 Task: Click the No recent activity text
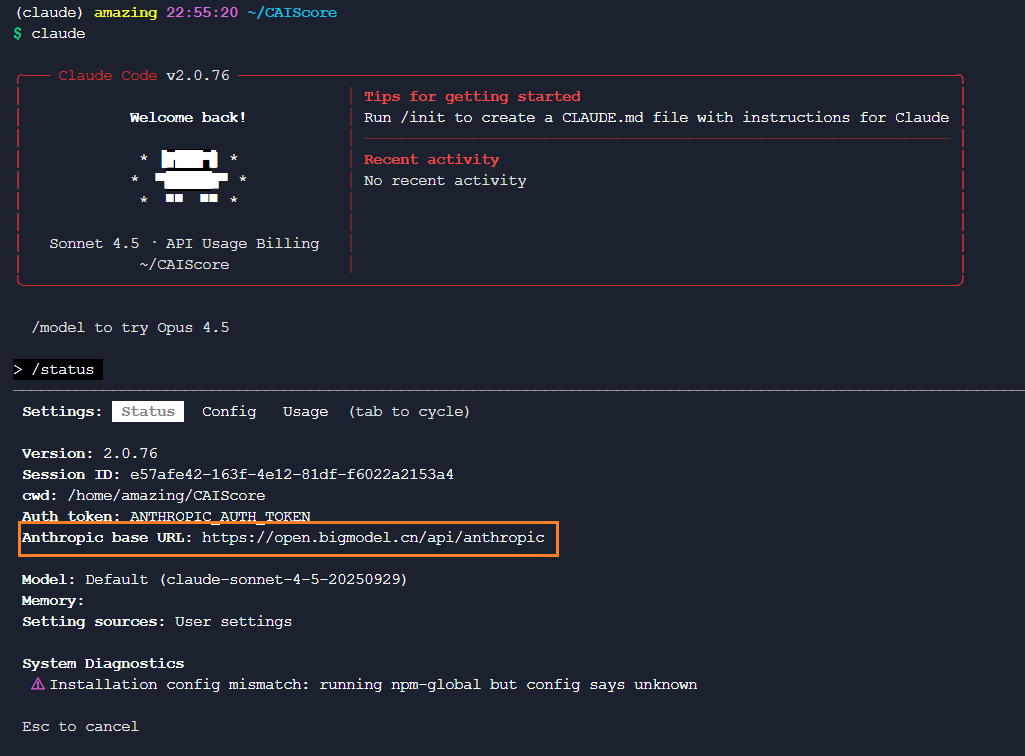click(x=445, y=180)
